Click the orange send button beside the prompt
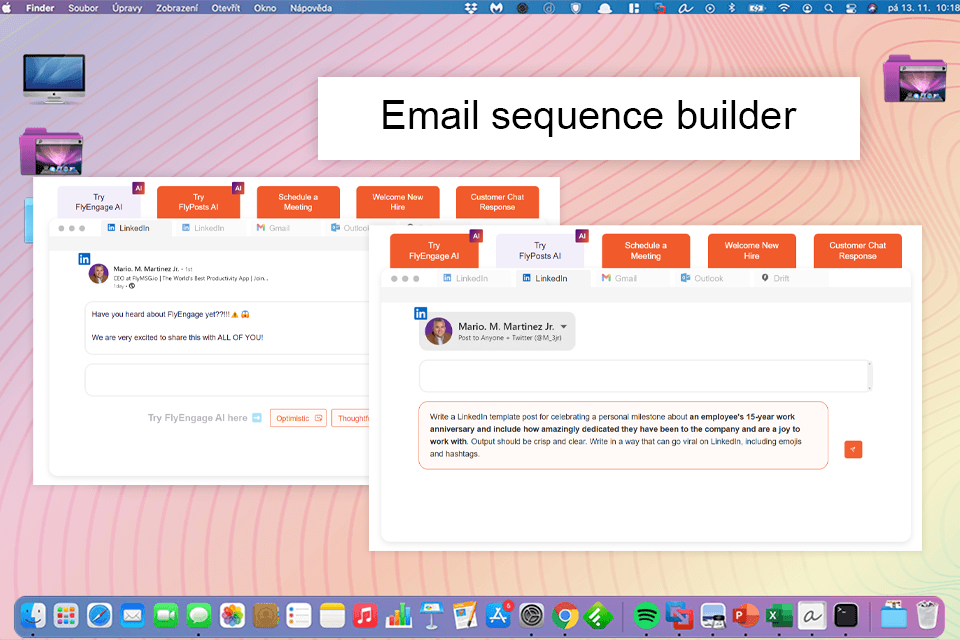Screen dimensions: 960x640 [853, 450]
